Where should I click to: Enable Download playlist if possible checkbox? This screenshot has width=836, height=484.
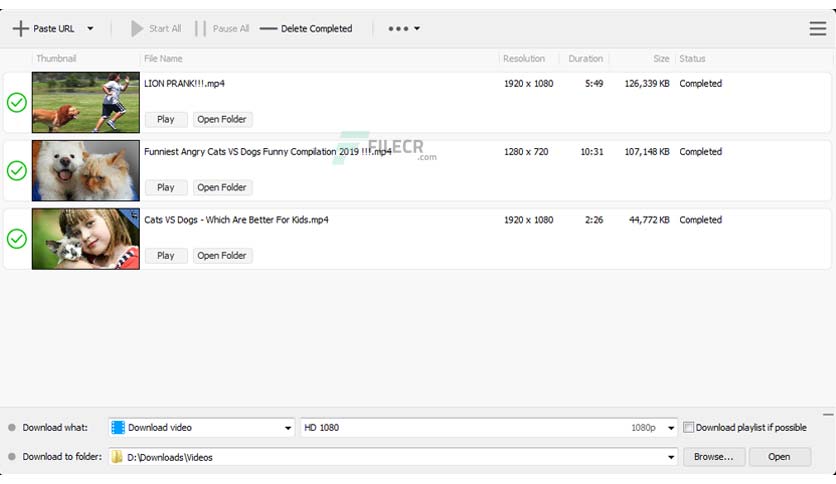point(688,427)
